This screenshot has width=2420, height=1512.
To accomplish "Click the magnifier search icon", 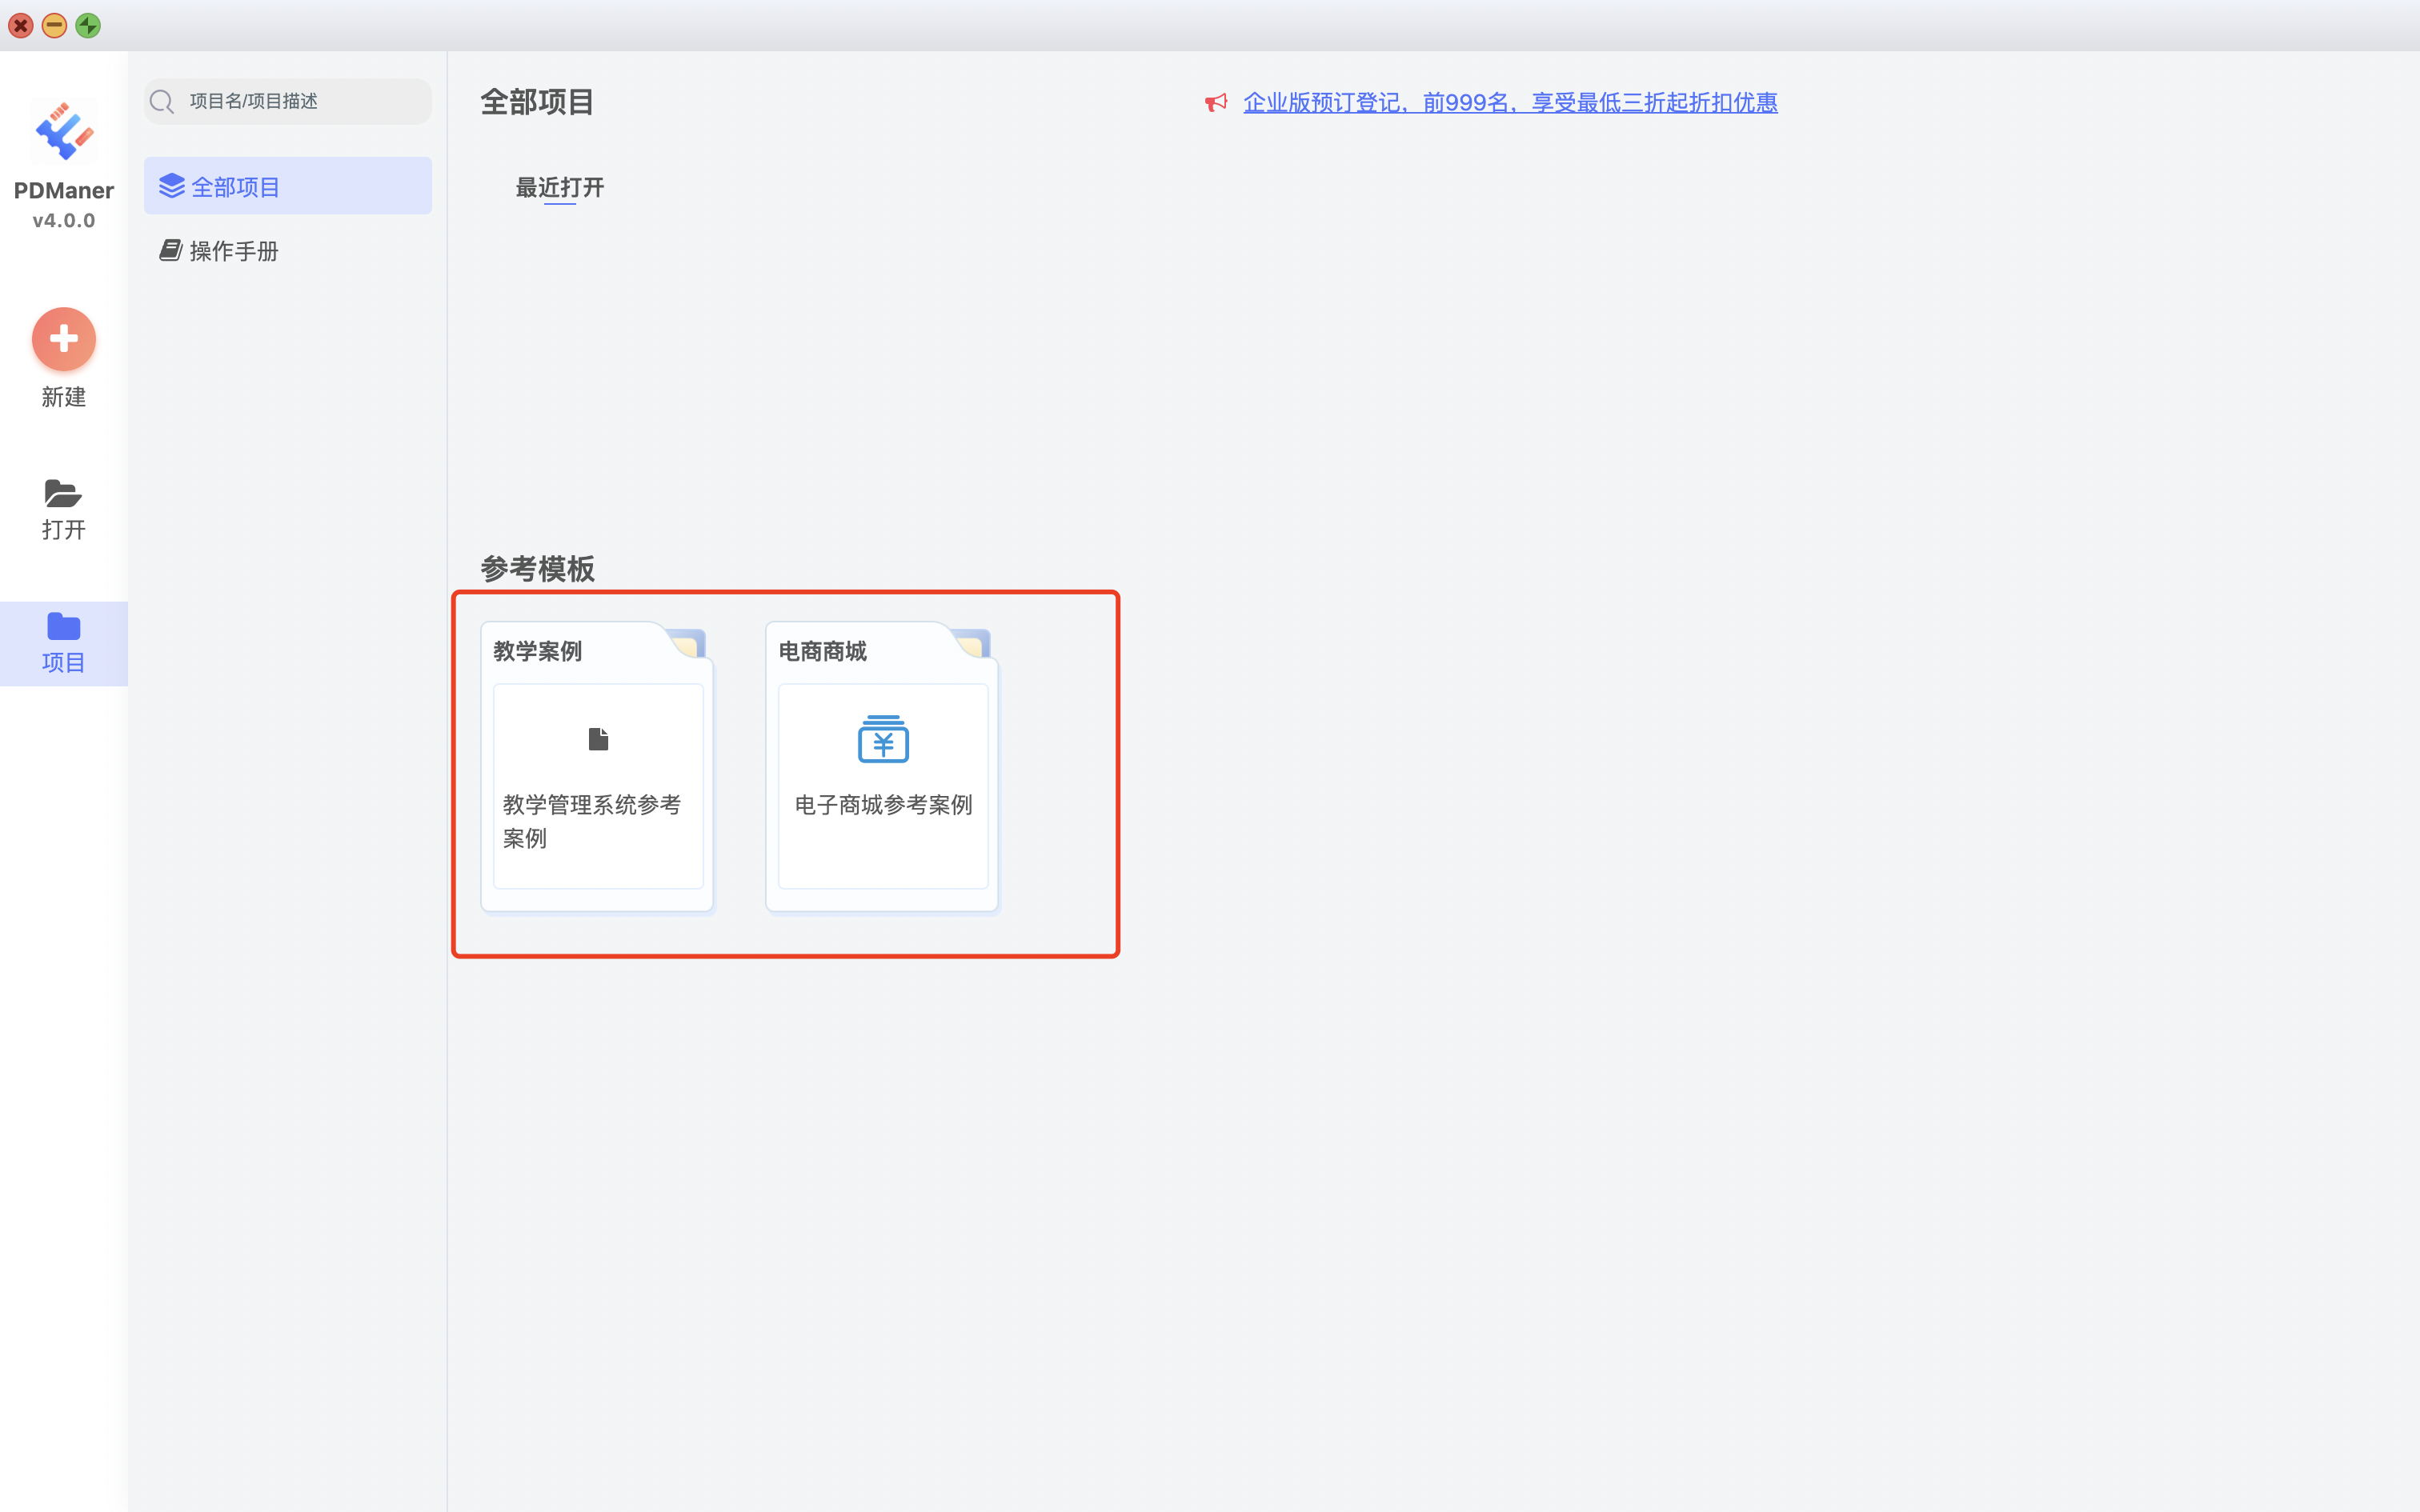I will [162, 102].
